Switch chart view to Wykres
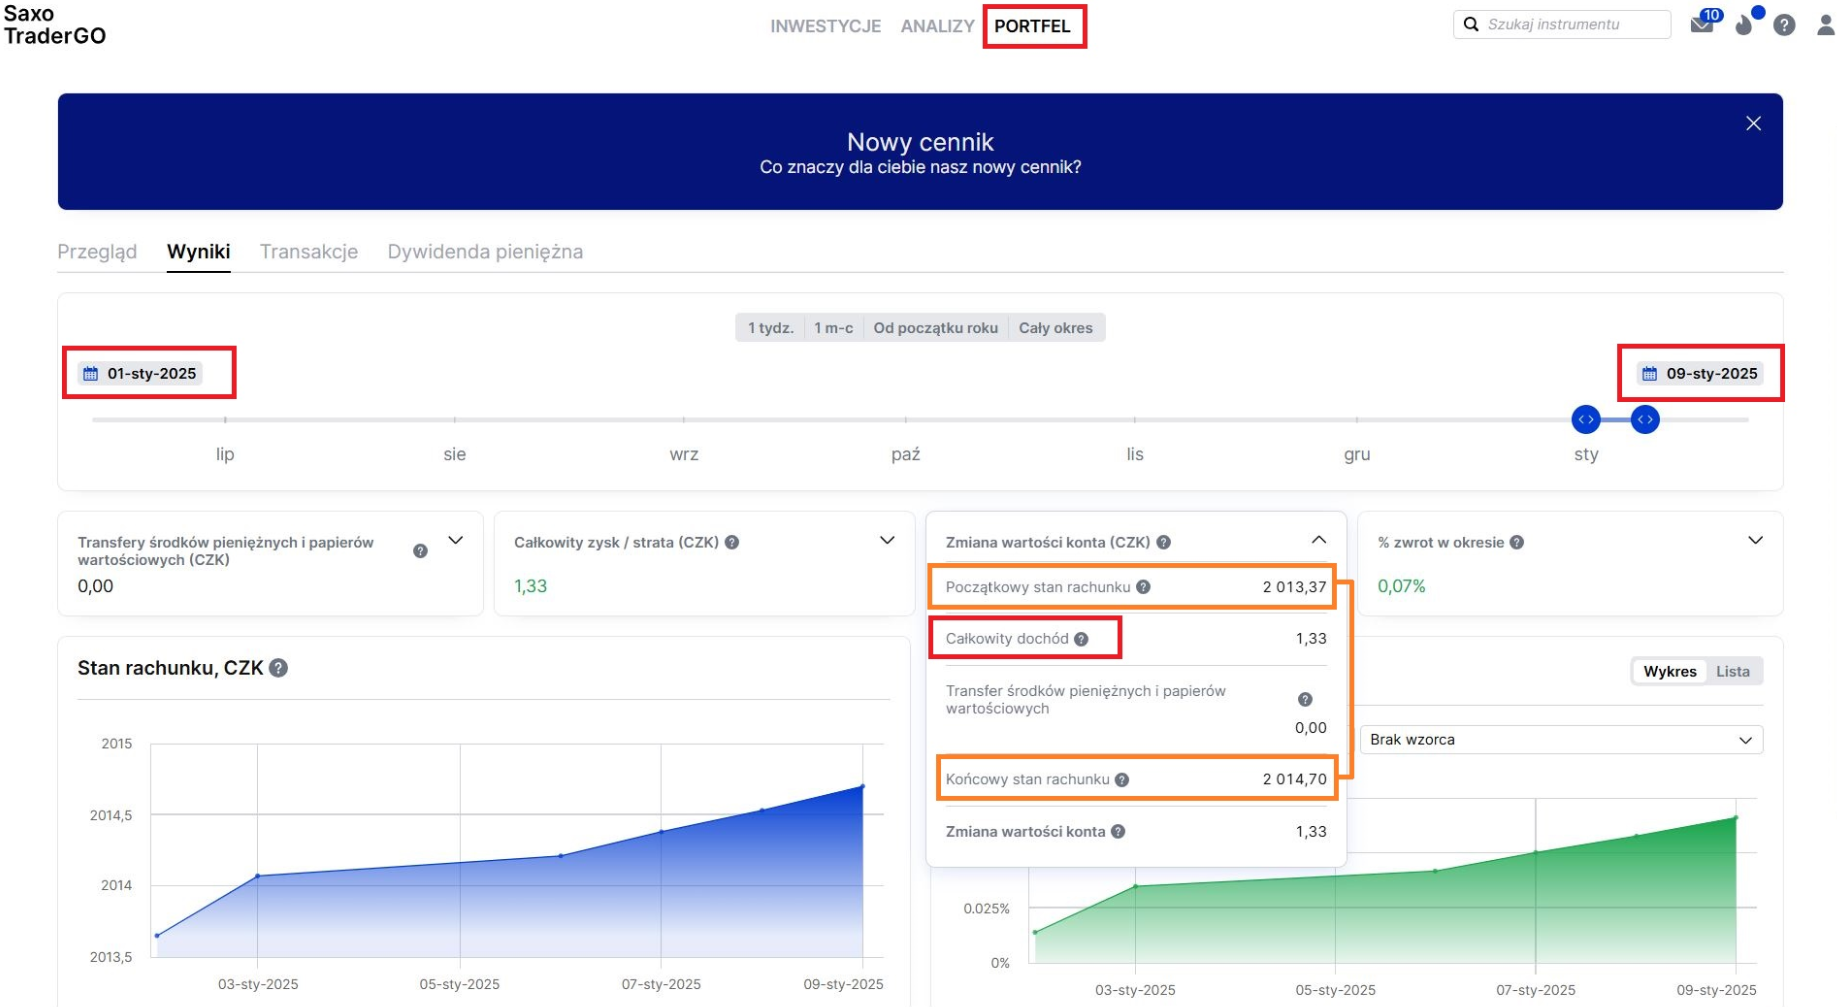1837x1007 pixels. pos(1670,671)
